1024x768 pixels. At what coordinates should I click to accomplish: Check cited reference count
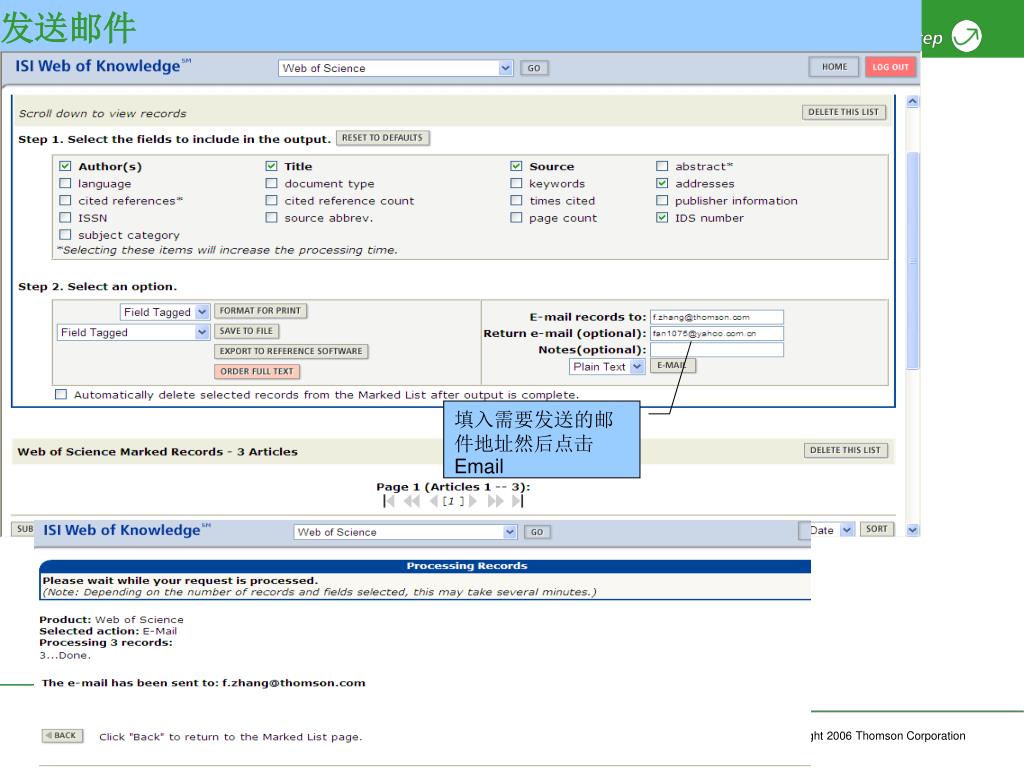[272, 200]
